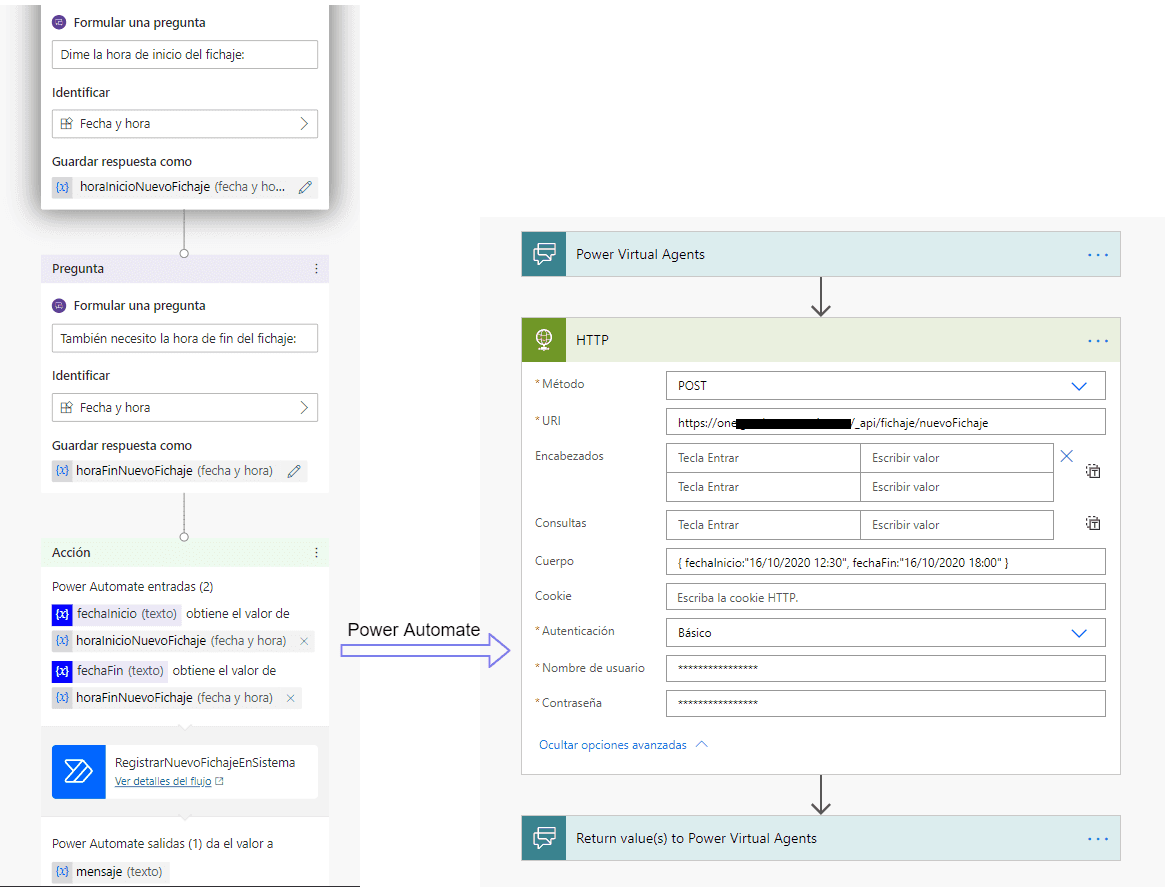Click horaInicioNuevoFichaje variable under Guardar respuesta como
1166x888 pixels.
[182, 187]
